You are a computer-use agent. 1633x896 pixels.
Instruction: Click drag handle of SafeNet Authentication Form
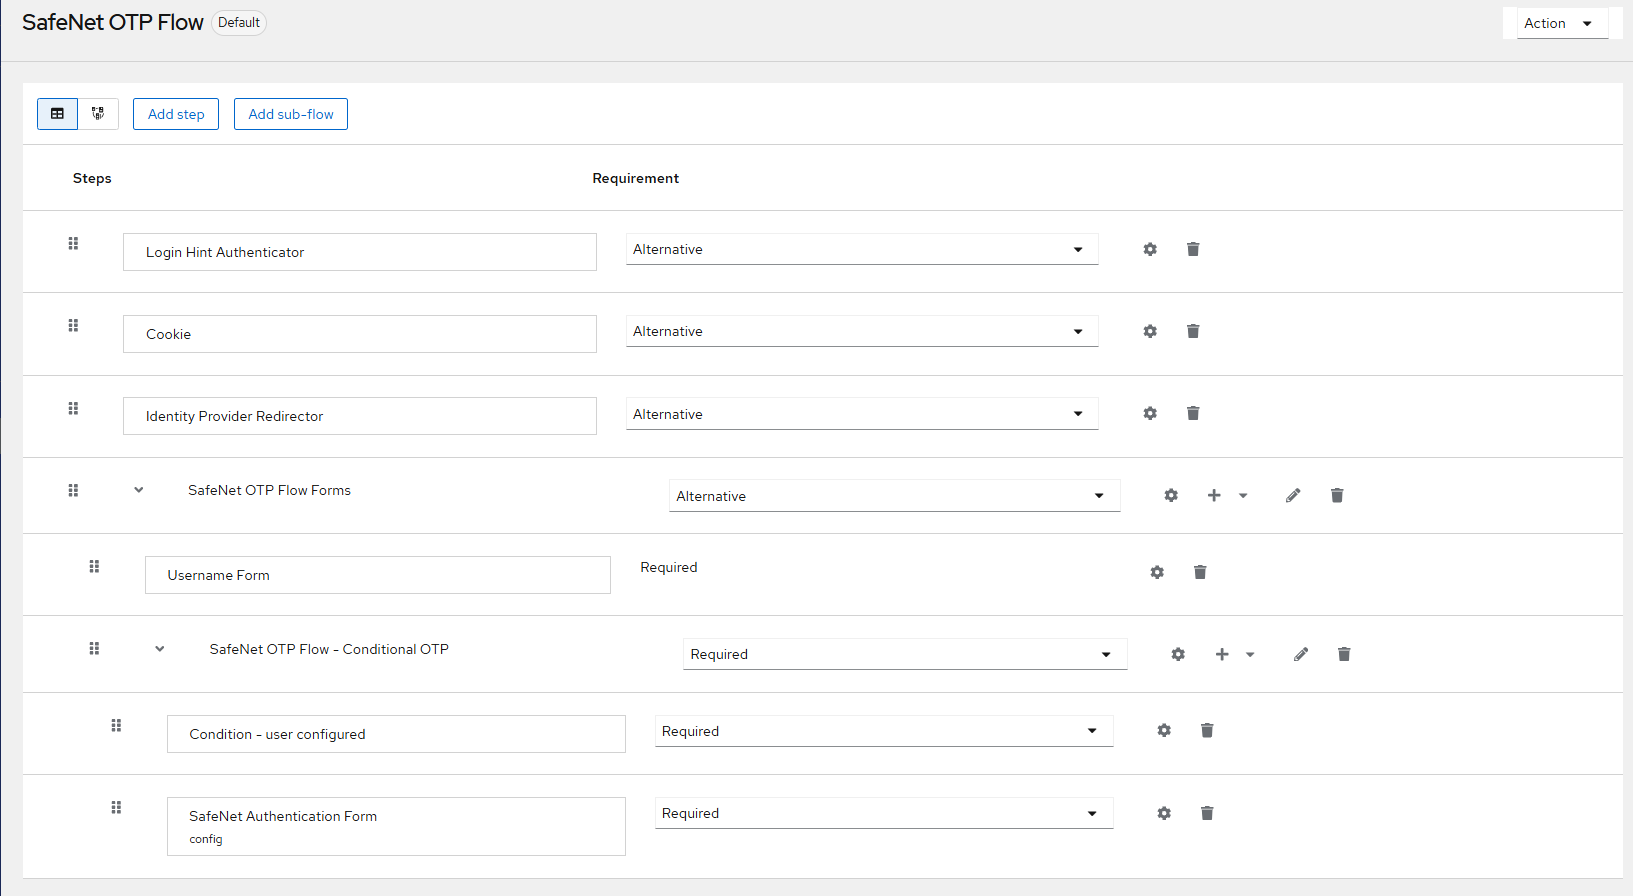pos(116,807)
